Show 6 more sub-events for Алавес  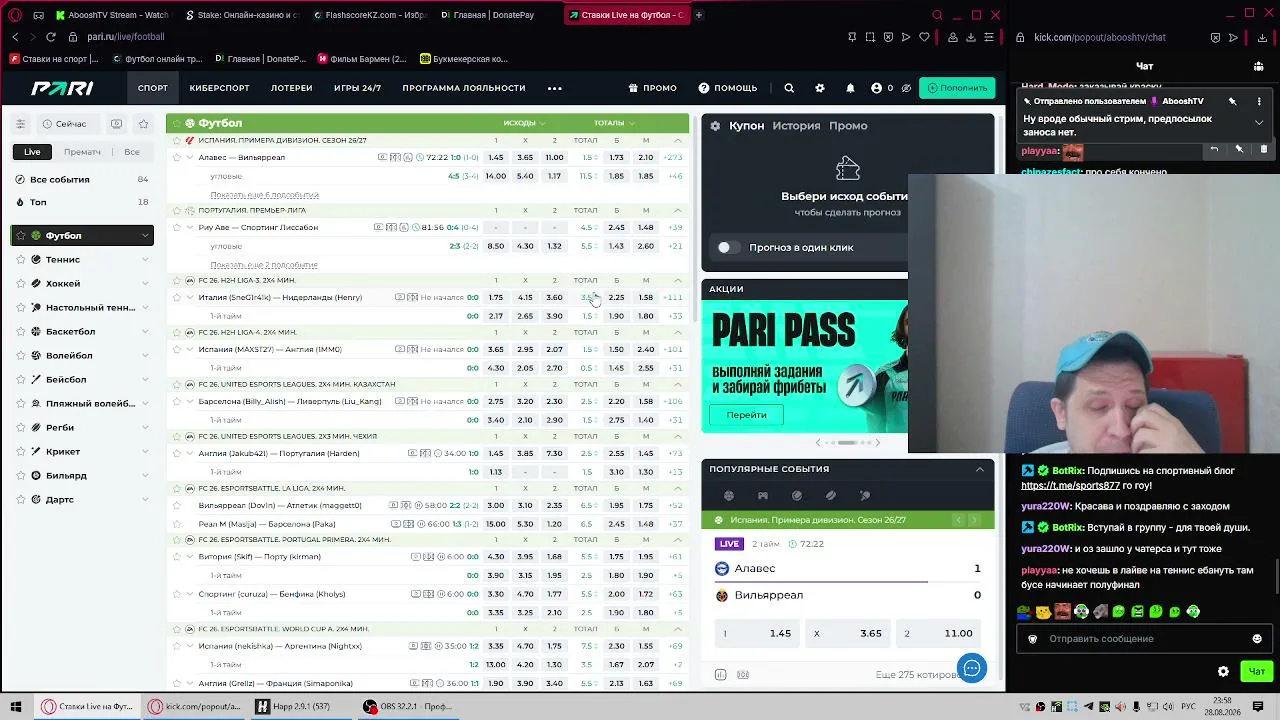tap(264, 195)
